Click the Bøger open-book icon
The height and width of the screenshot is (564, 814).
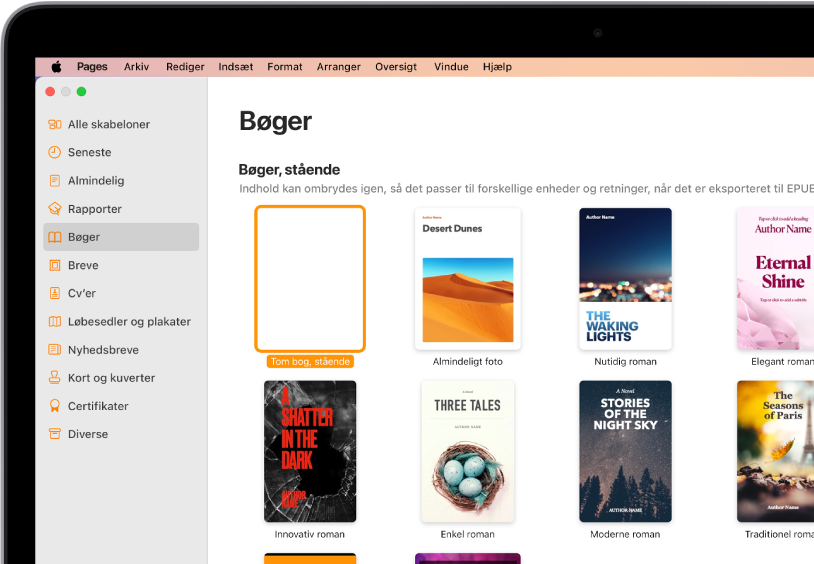(x=55, y=237)
